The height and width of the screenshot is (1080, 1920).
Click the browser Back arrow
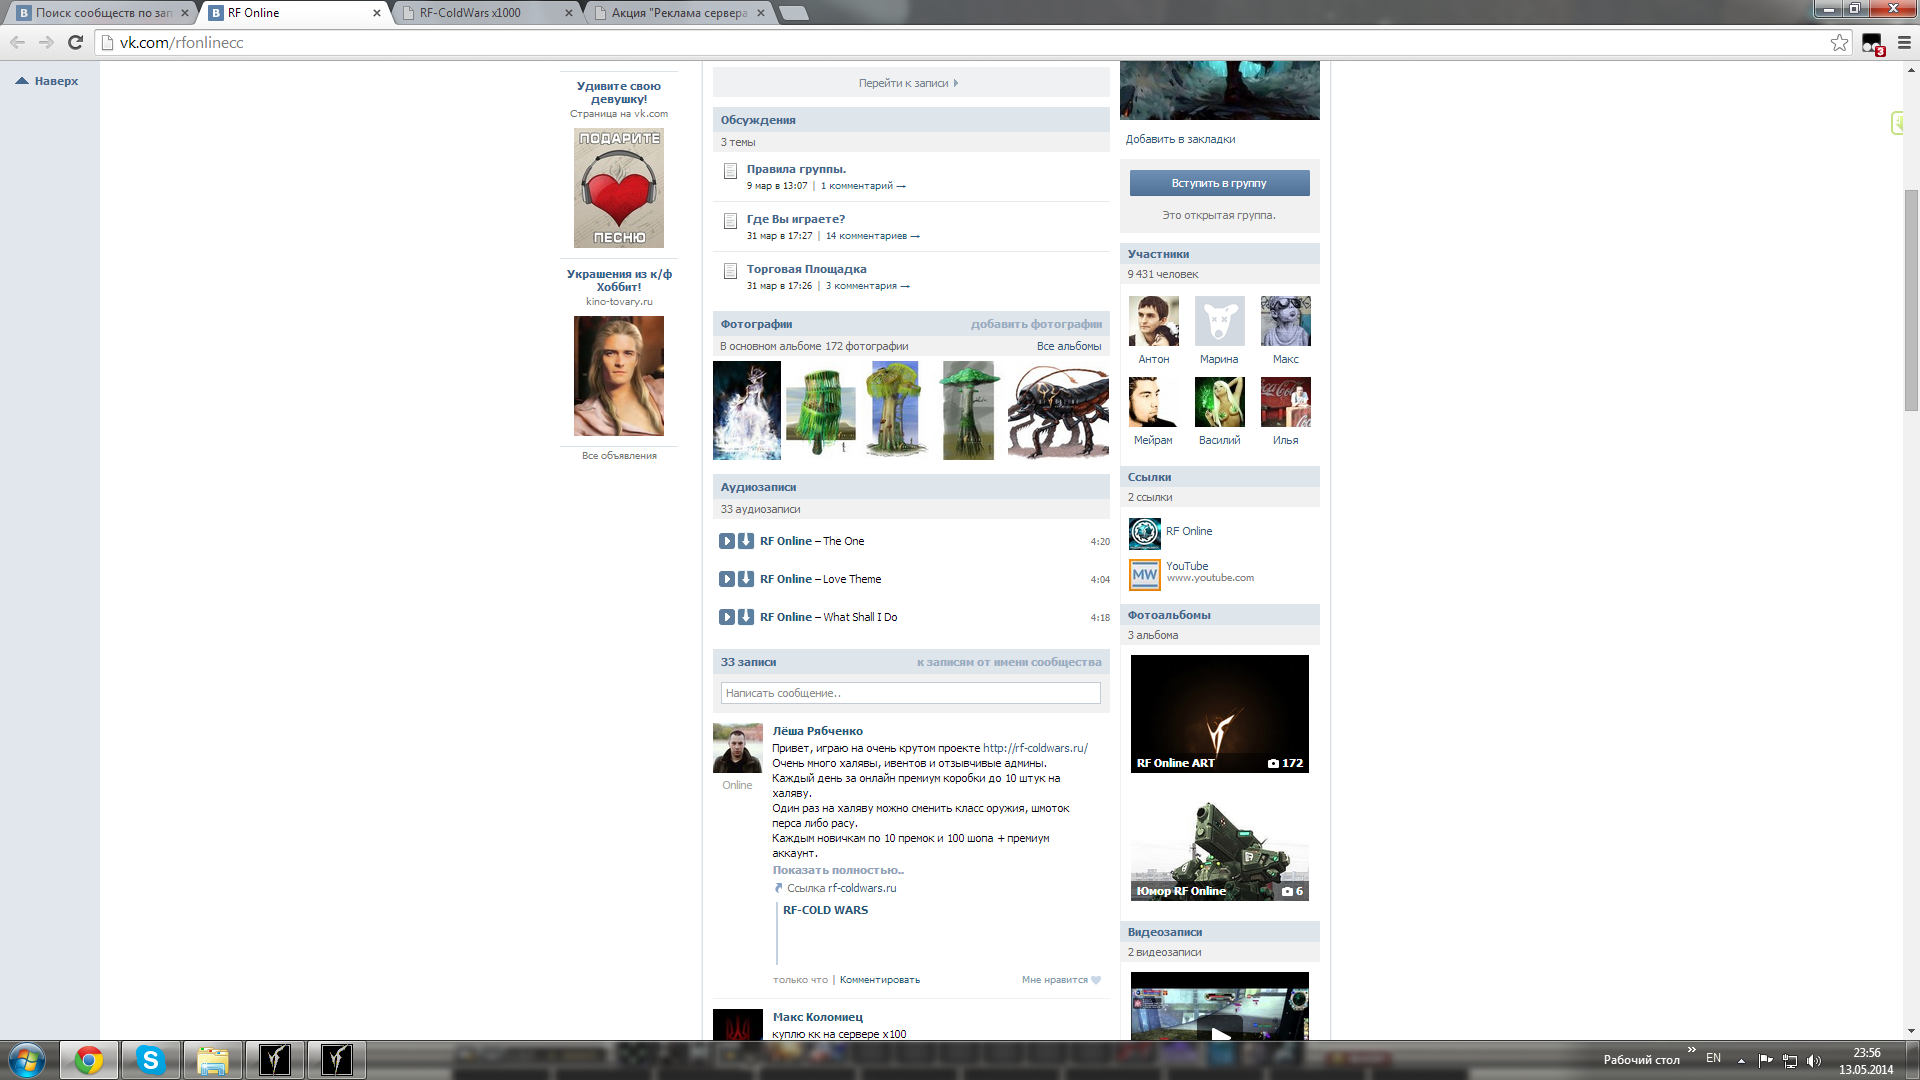(17, 42)
